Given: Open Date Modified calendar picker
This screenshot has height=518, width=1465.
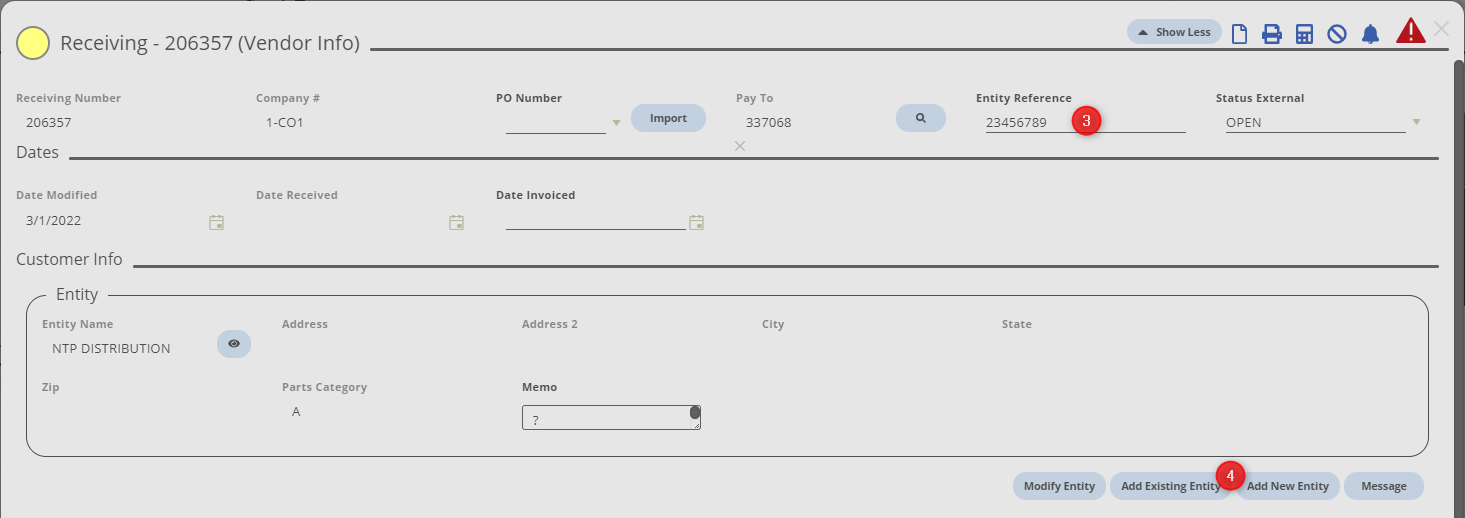Looking at the screenshot, I should (216, 222).
